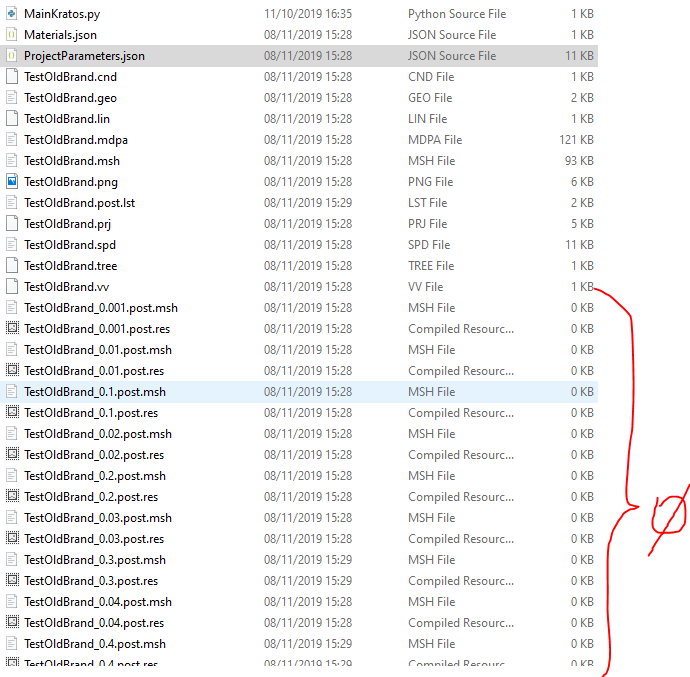Click the resource icon of TestOldBrand_0.3.post.res
690x677 pixels.
tap(12, 580)
